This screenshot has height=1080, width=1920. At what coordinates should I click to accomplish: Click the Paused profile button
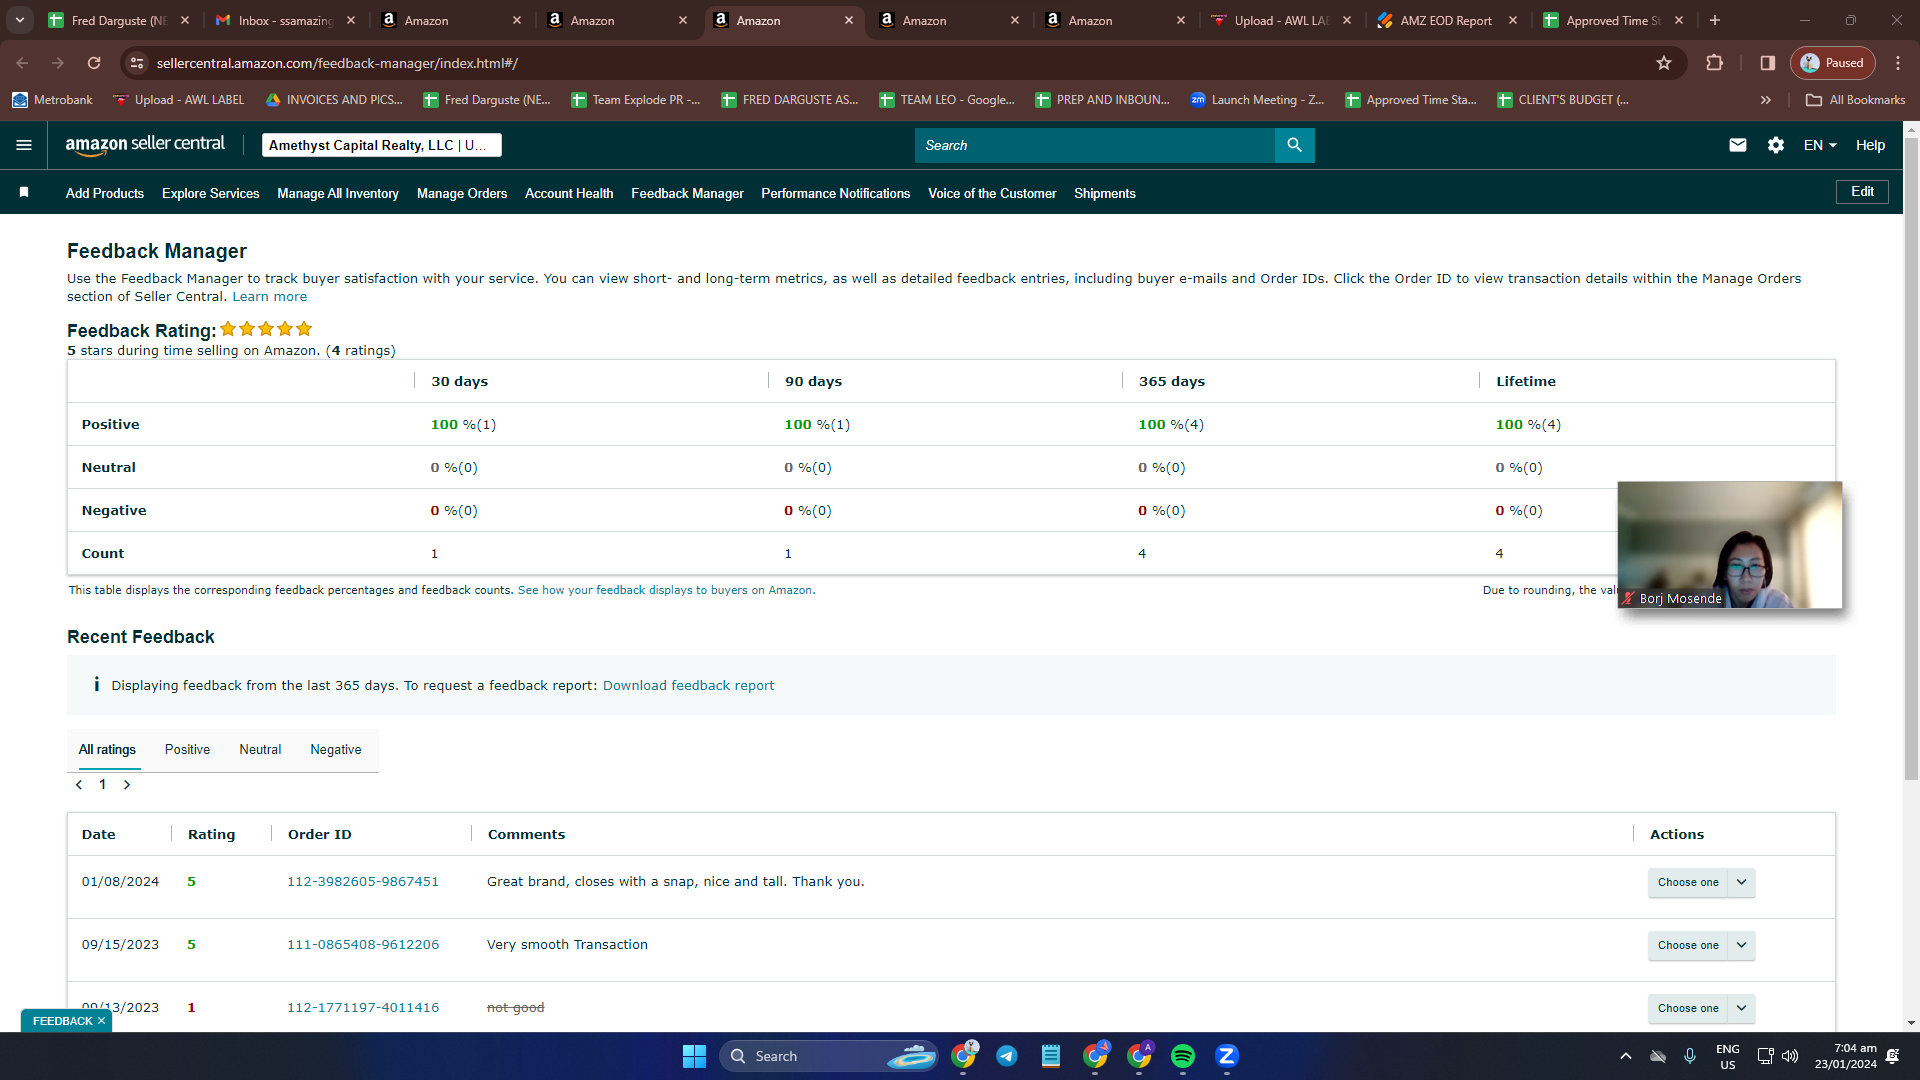[x=1833, y=63]
